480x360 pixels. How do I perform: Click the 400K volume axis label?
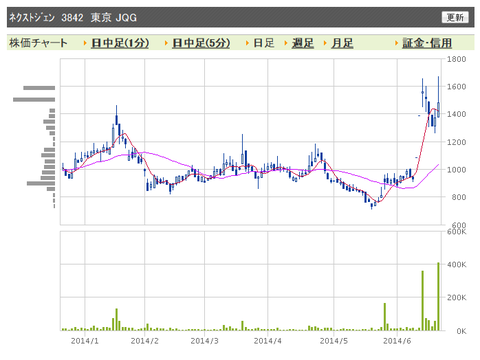457,265
